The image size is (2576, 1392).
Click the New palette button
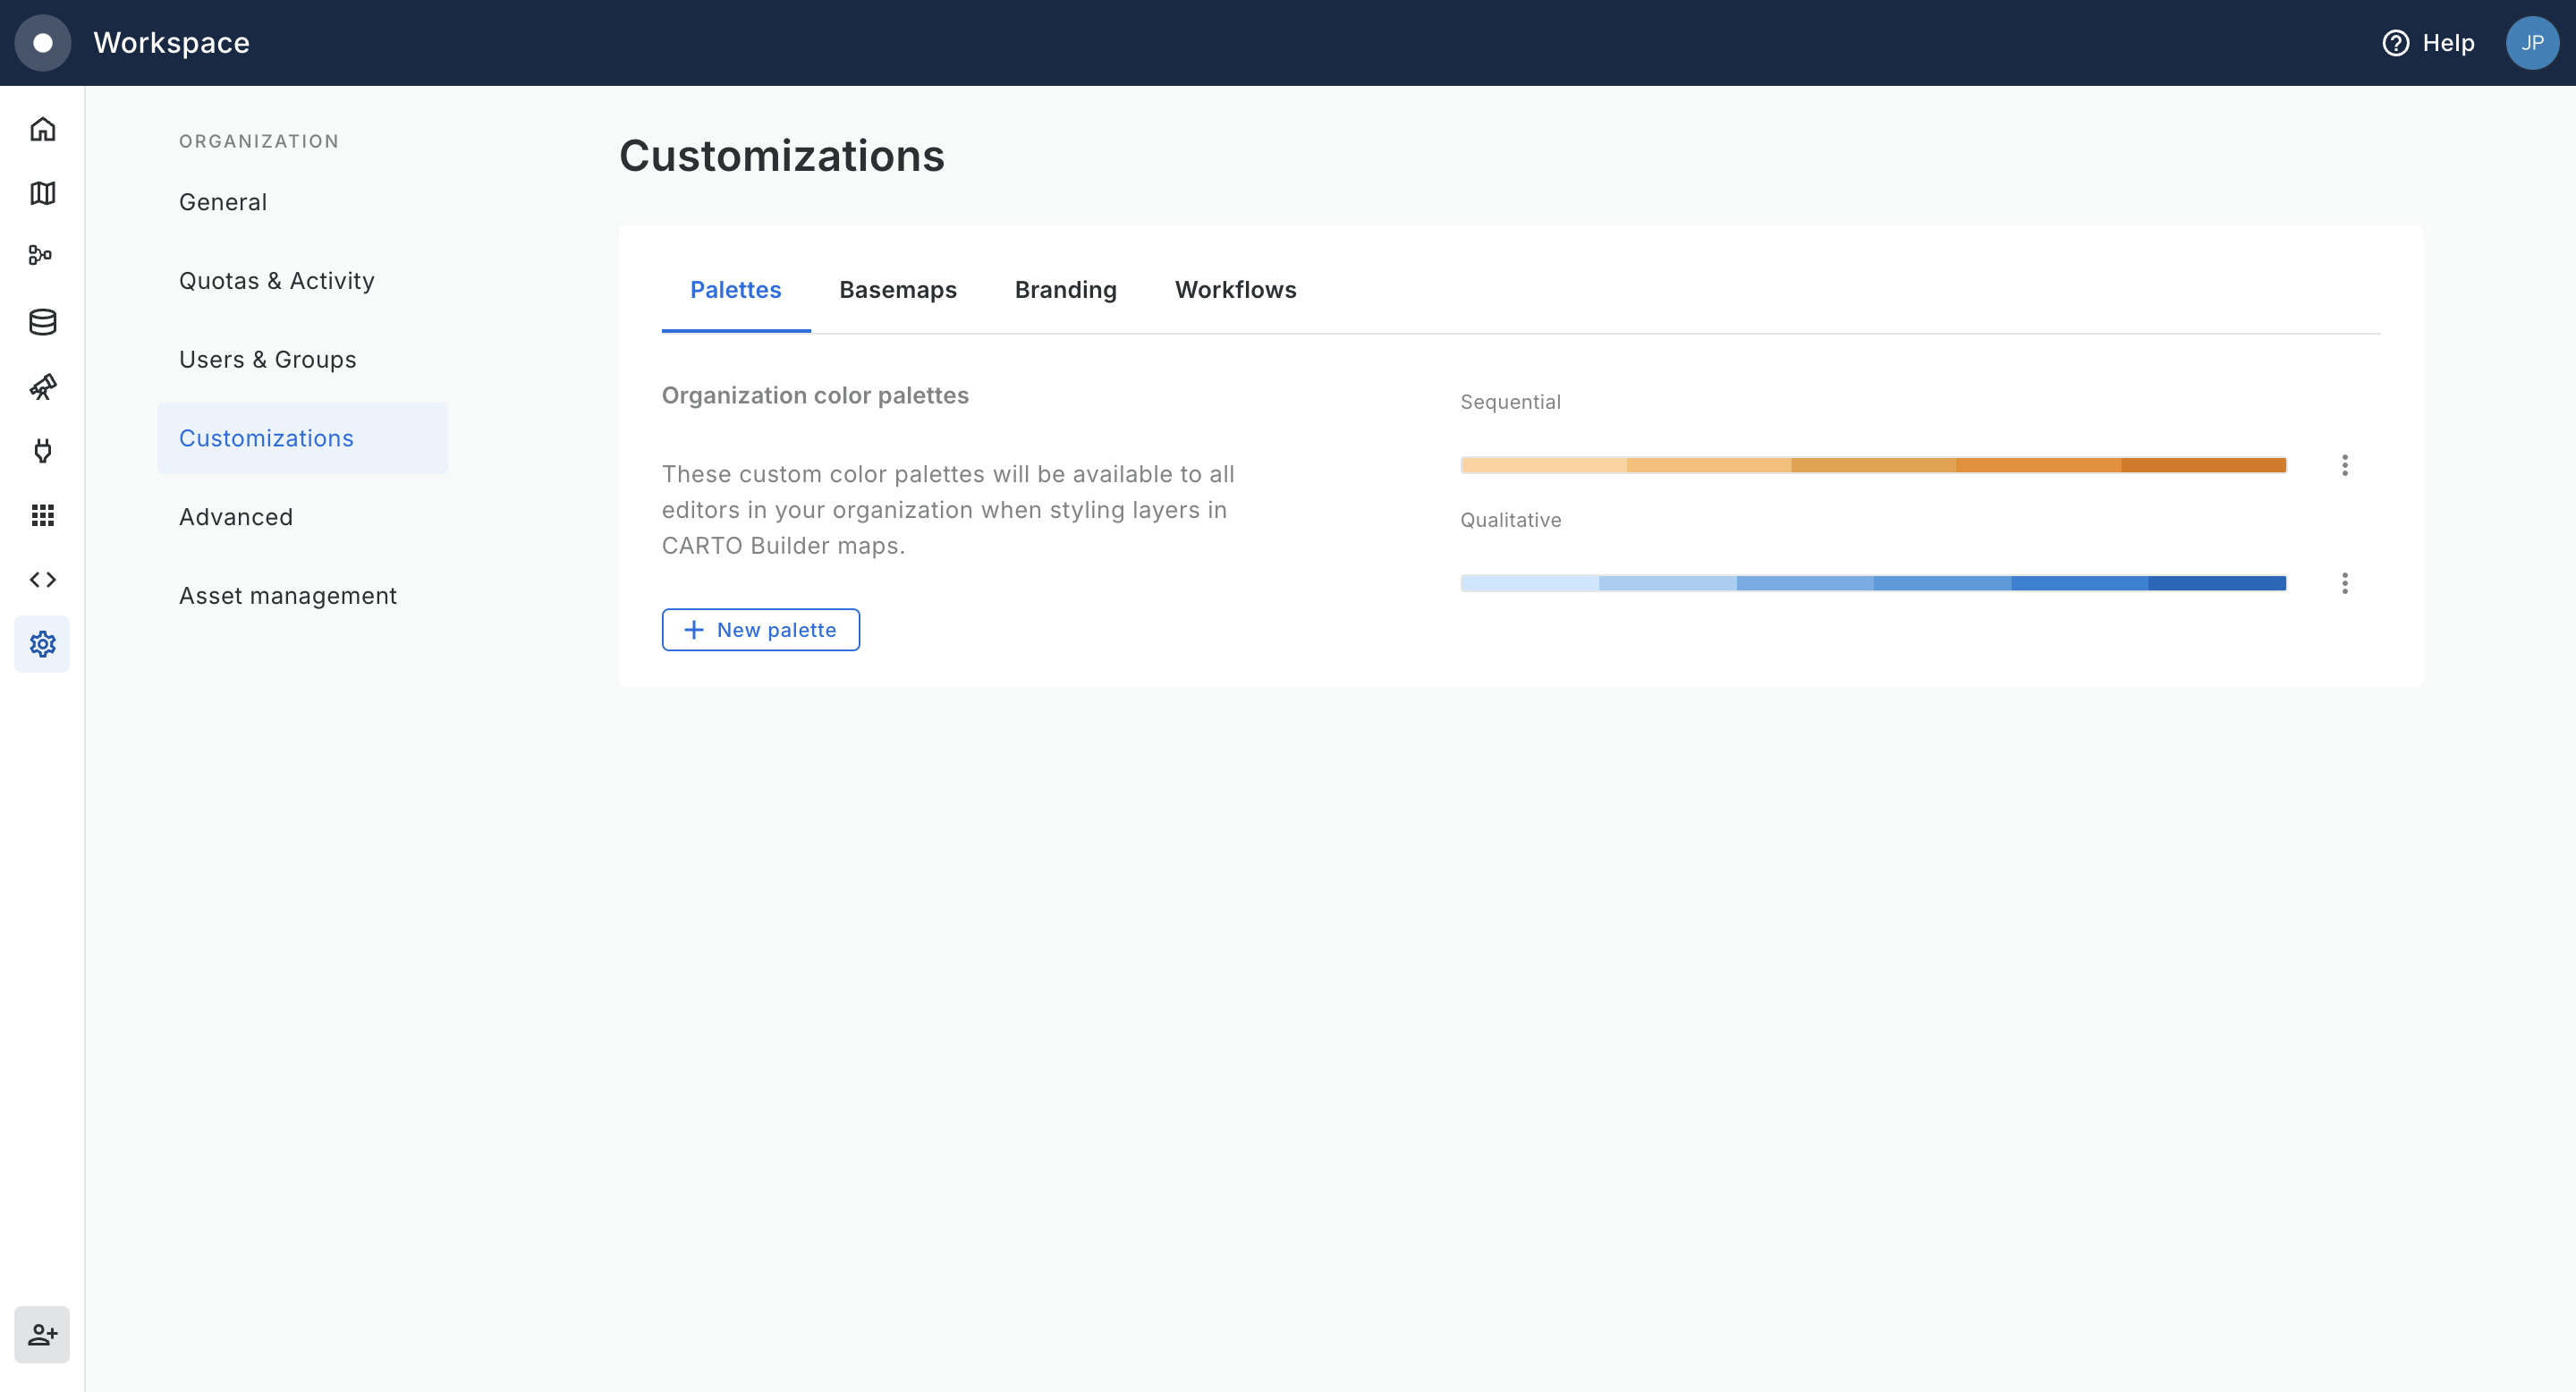[760, 630]
